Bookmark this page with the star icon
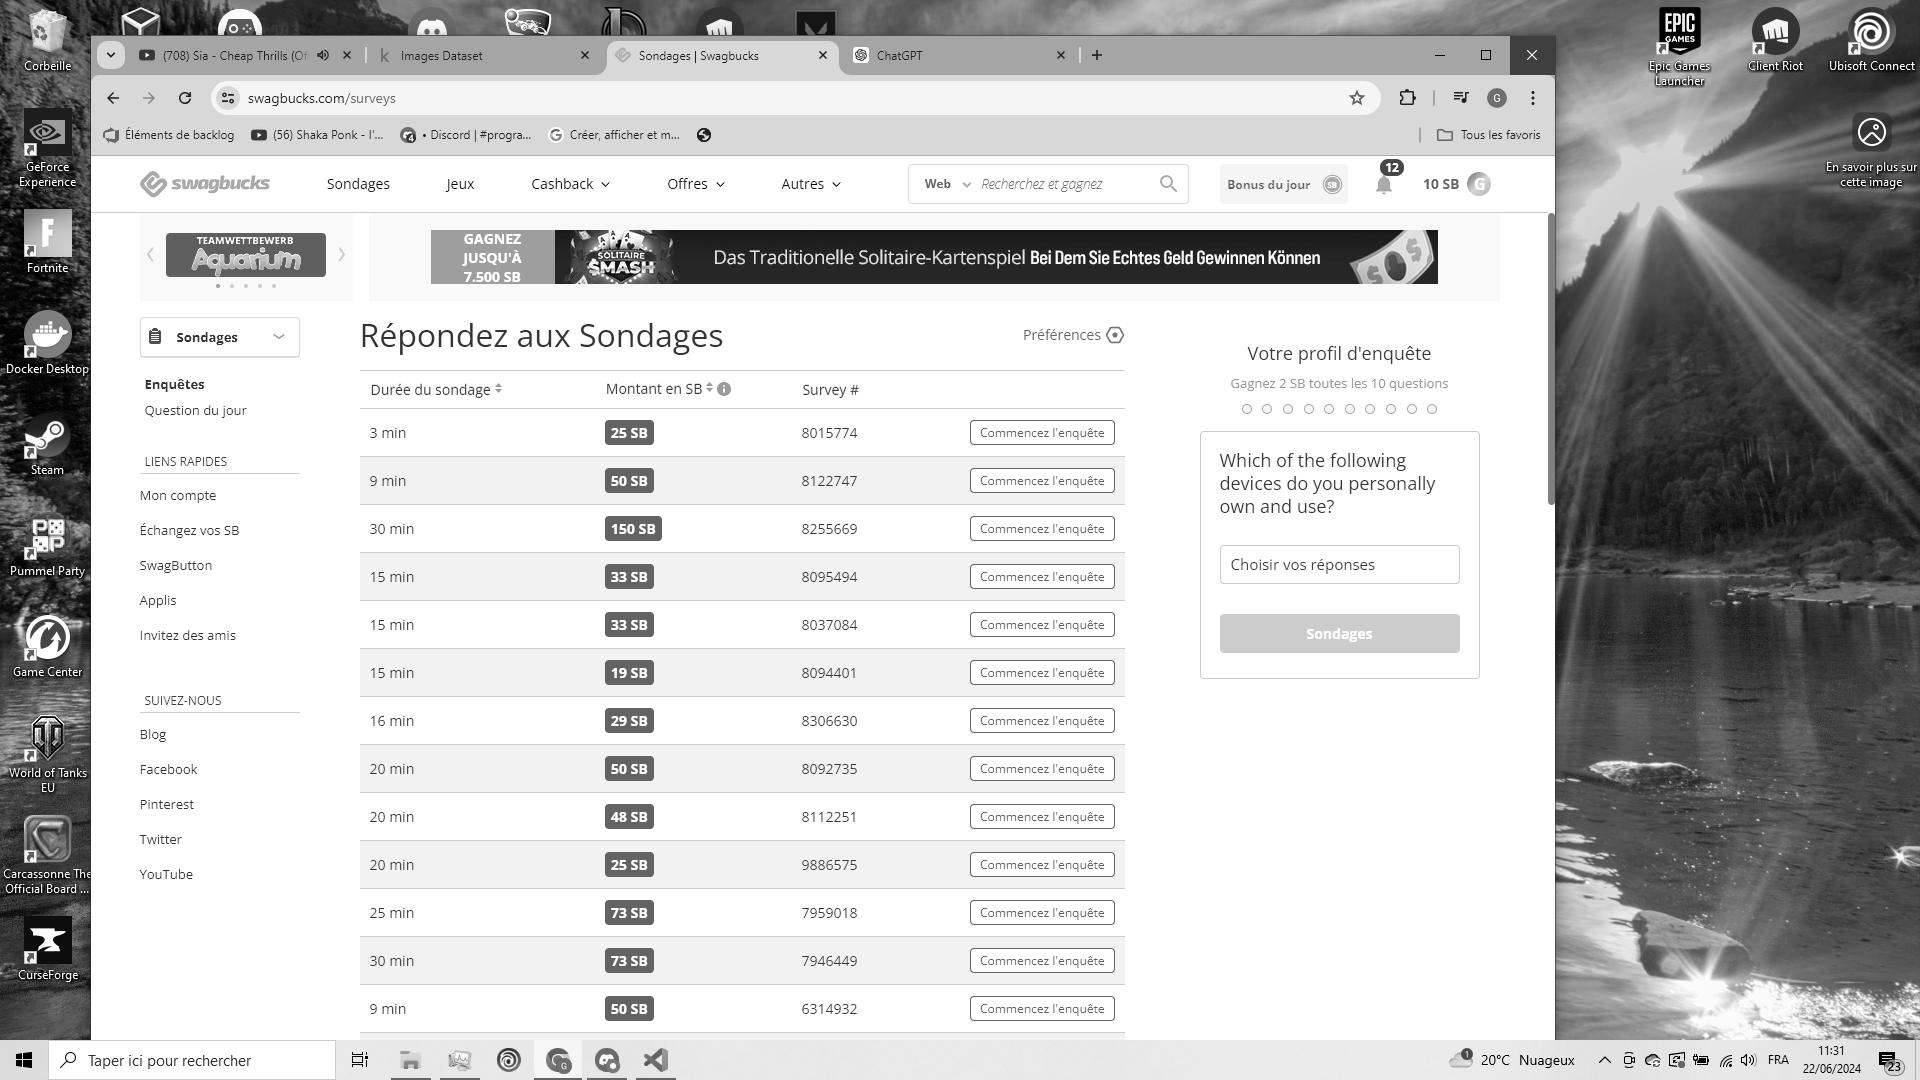1920x1080 pixels. [1357, 98]
